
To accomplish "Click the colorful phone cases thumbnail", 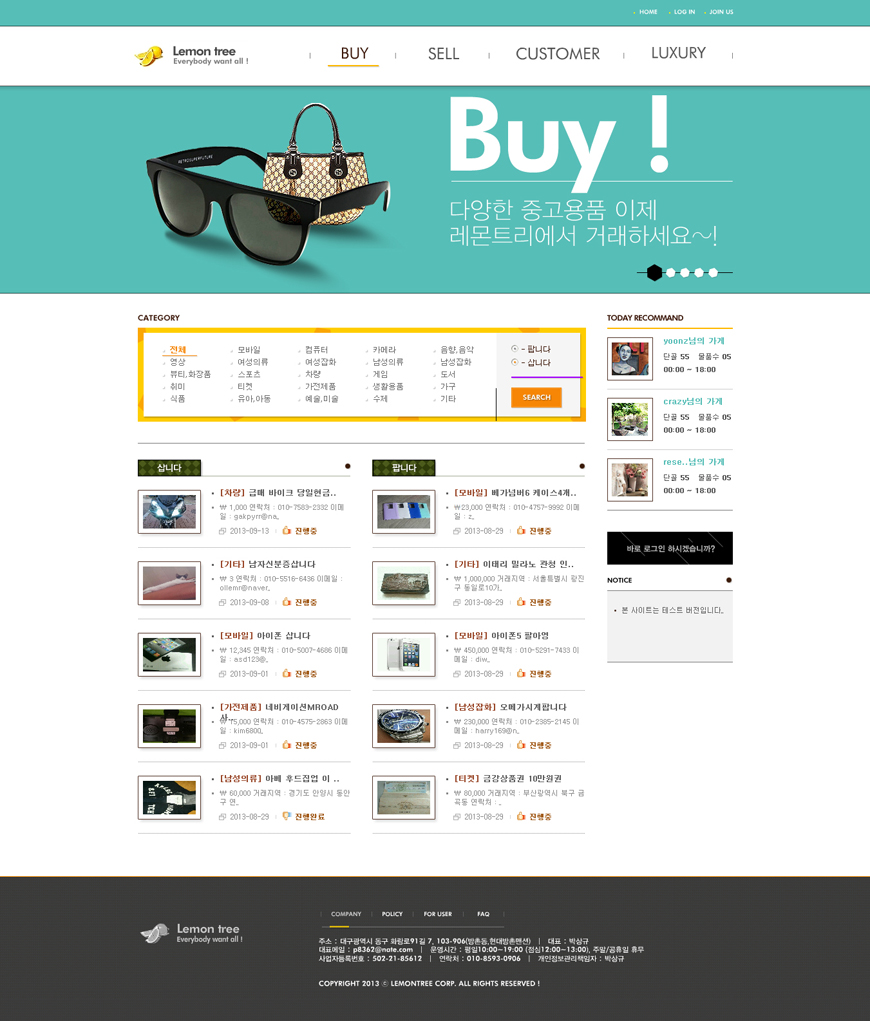I will coord(404,512).
